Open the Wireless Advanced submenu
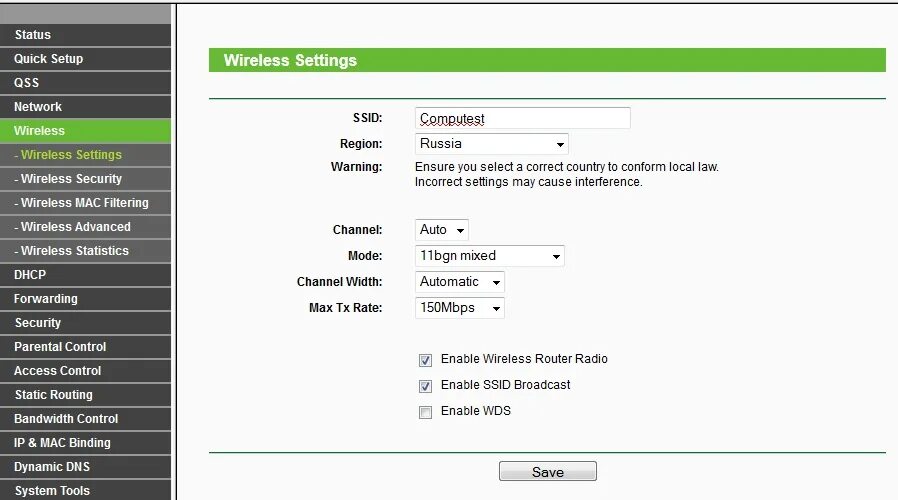Viewport: 898px width, 500px height. click(85, 227)
